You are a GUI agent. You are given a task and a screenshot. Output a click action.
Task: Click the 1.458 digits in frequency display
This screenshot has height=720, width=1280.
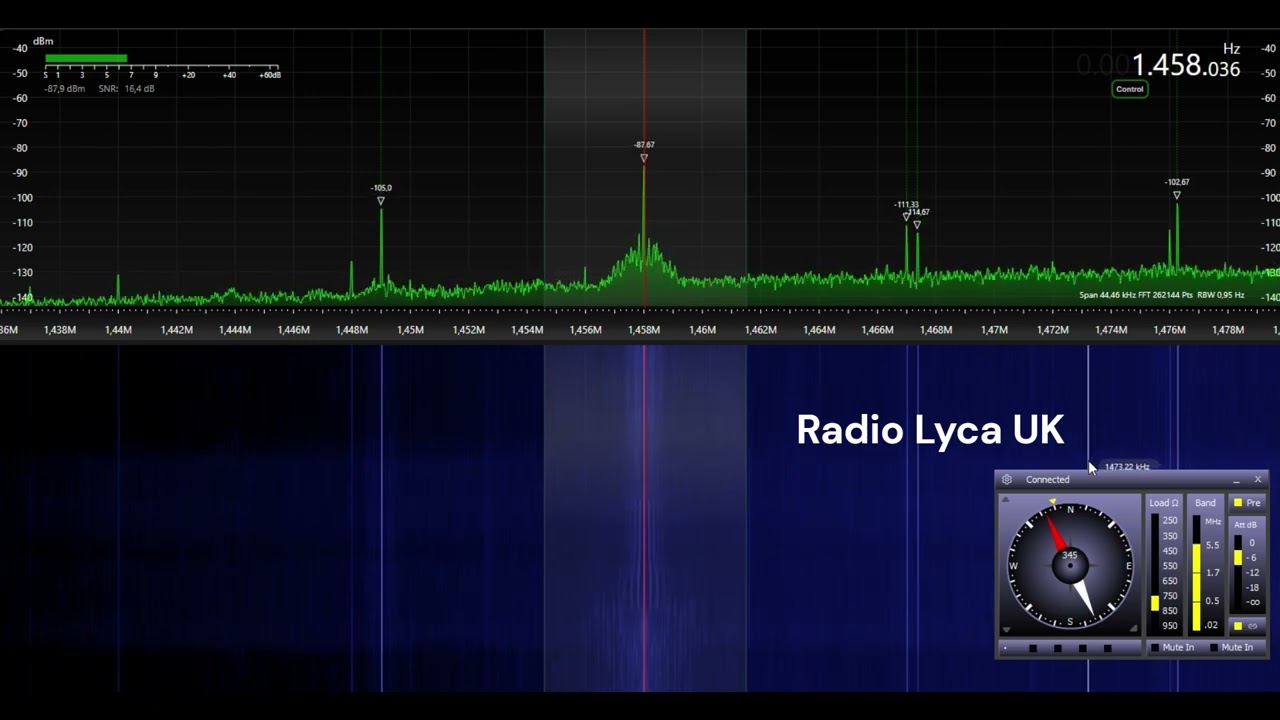point(1166,66)
